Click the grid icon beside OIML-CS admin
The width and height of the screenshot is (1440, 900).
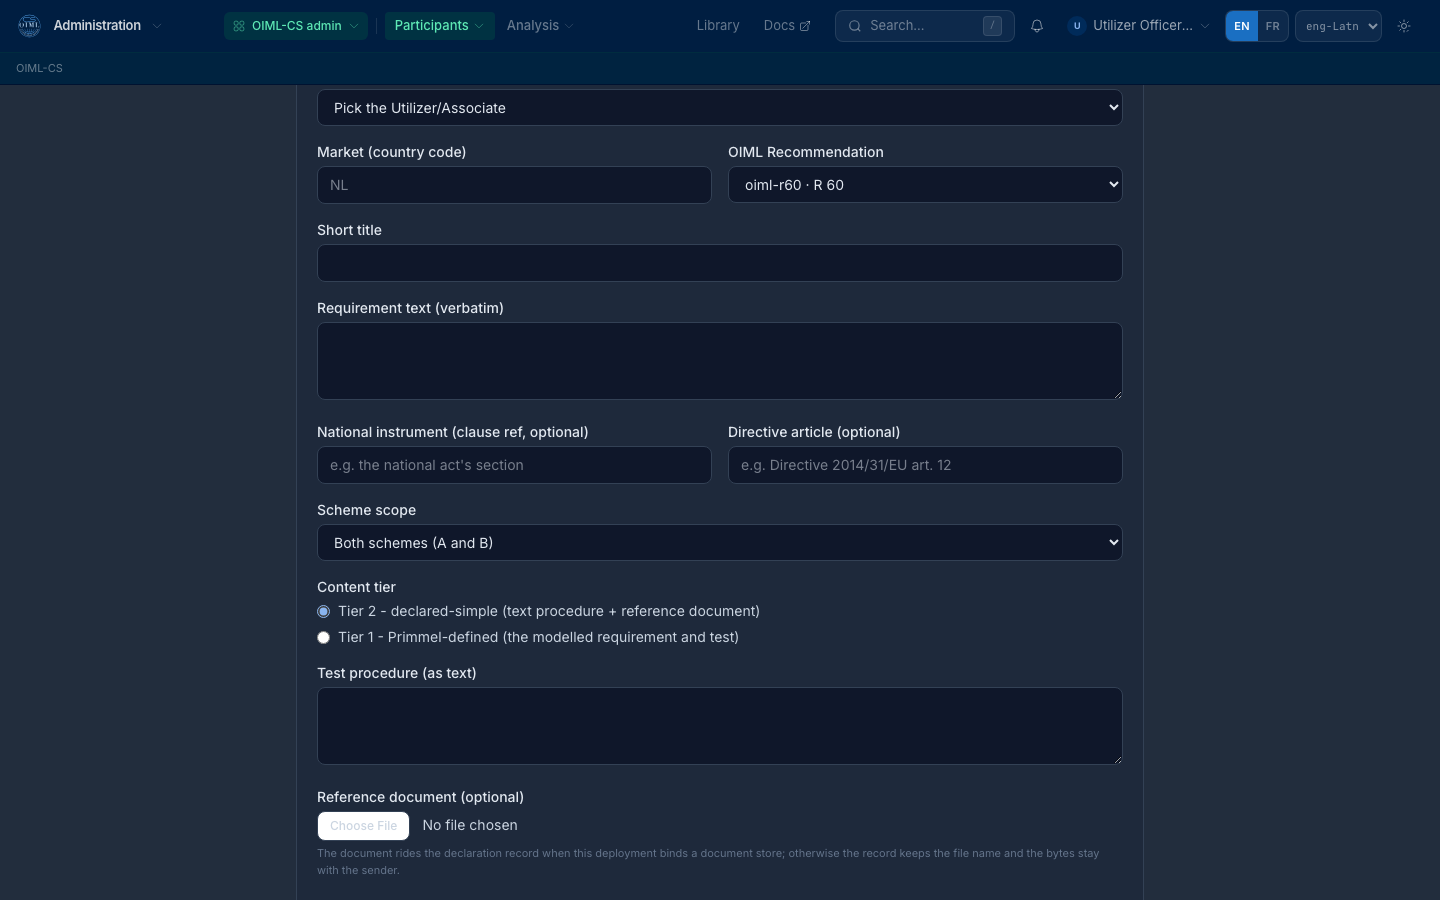[239, 26]
